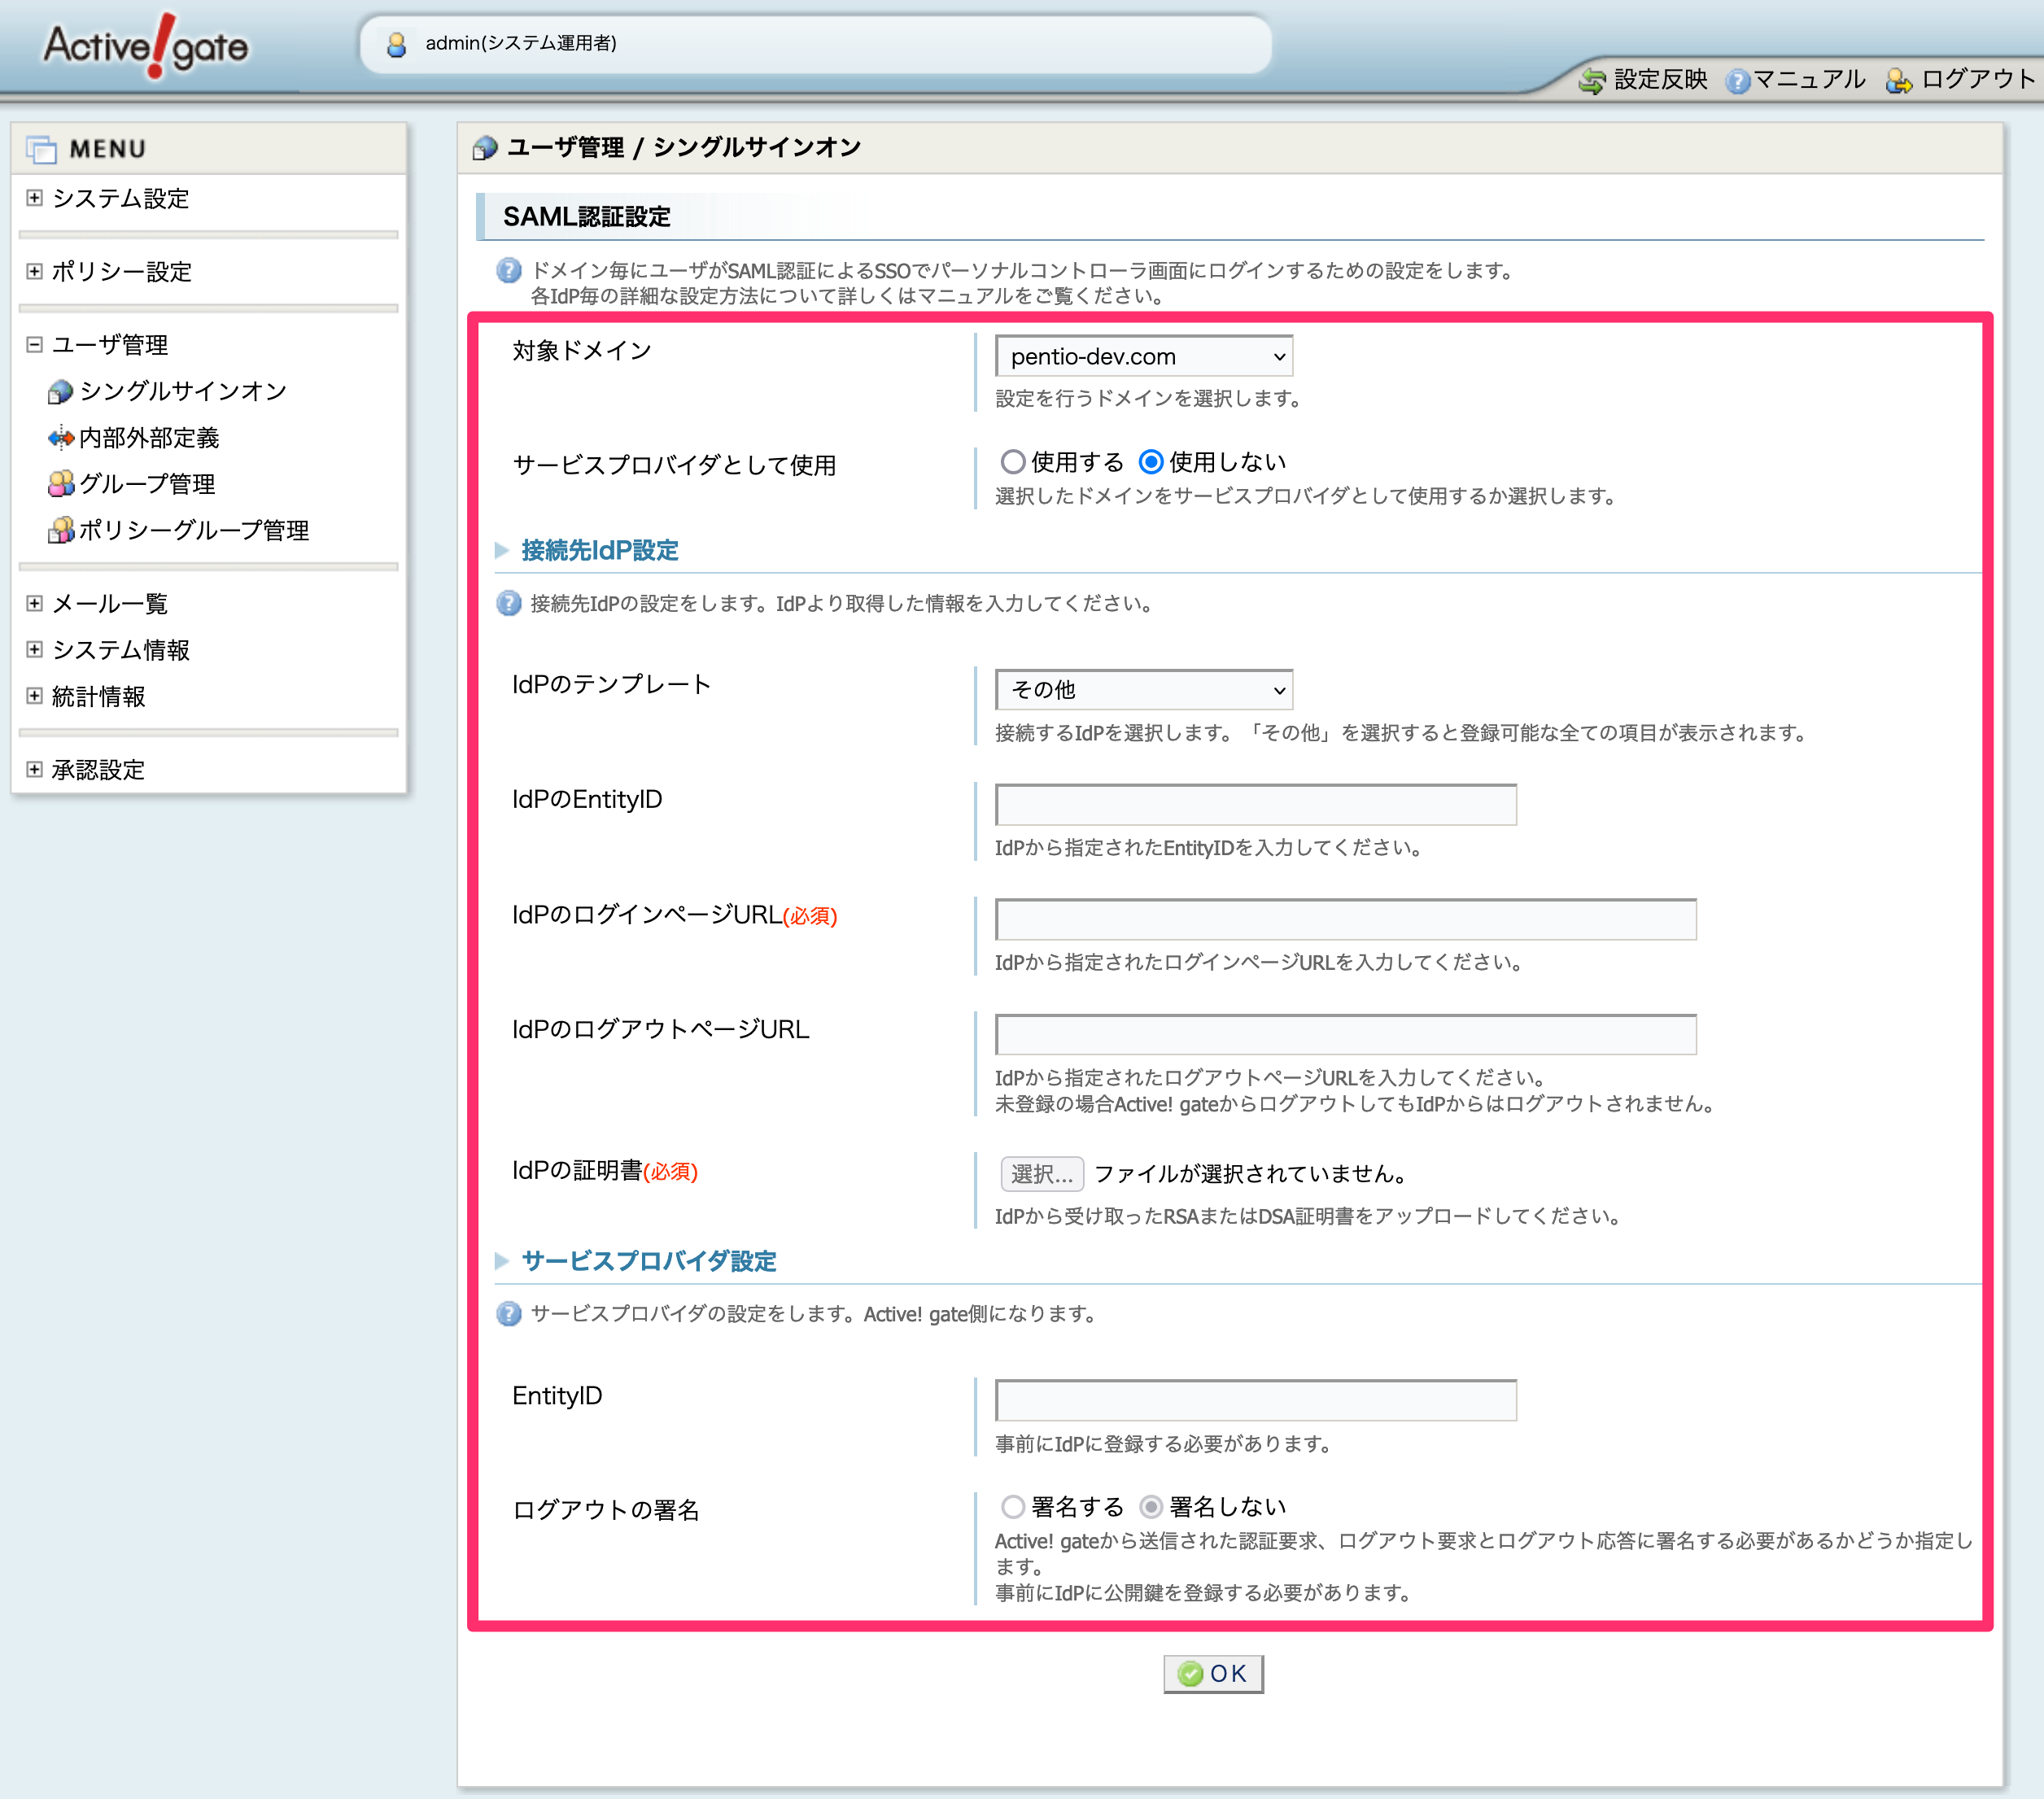The image size is (2044, 1799).
Task: Toggle the サービスプロバイダ設定 section triangle
Action: click(x=502, y=1261)
